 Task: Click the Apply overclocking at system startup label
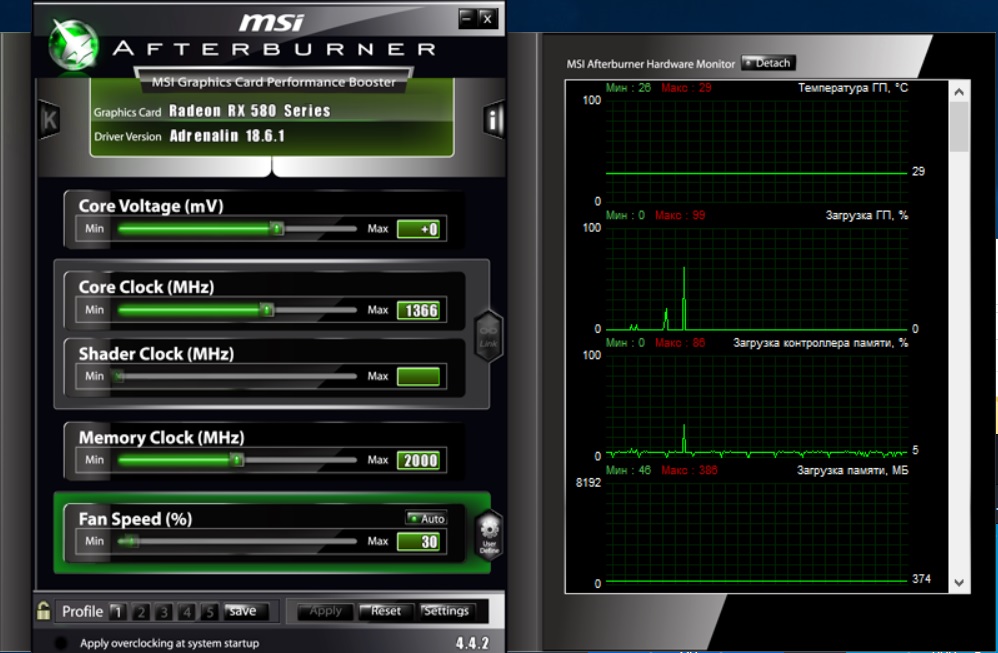169,643
